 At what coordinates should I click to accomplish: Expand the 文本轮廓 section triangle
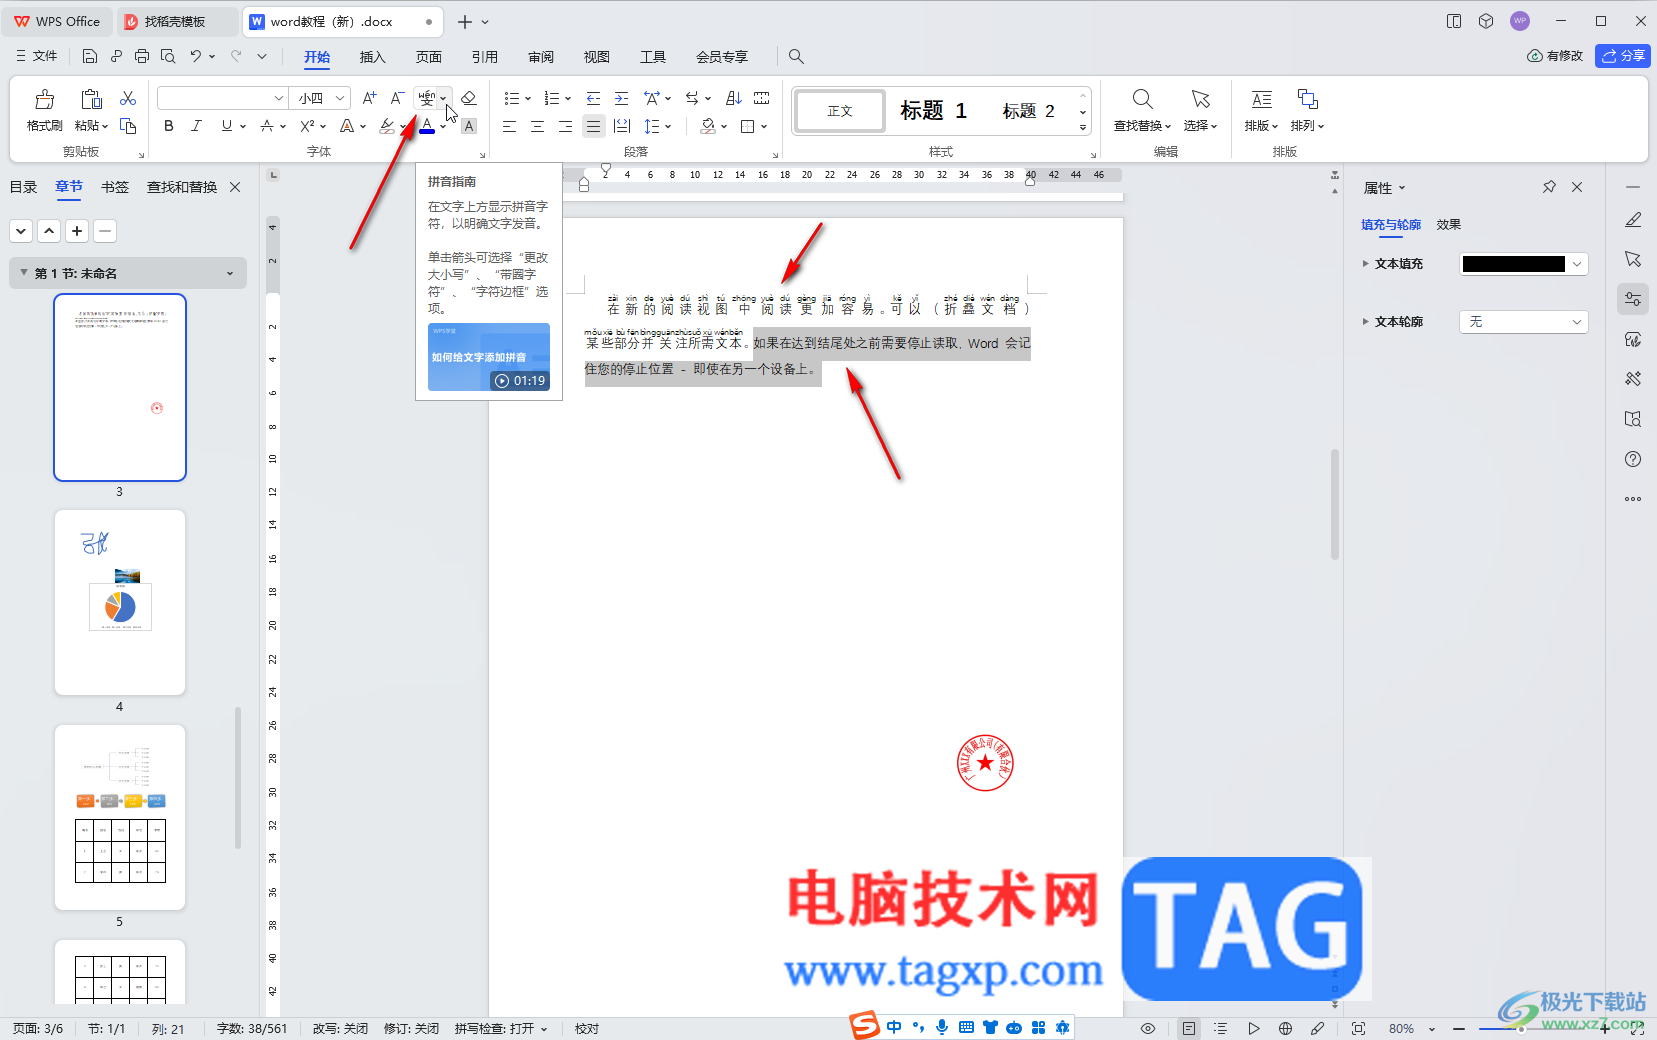[x=1365, y=322]
